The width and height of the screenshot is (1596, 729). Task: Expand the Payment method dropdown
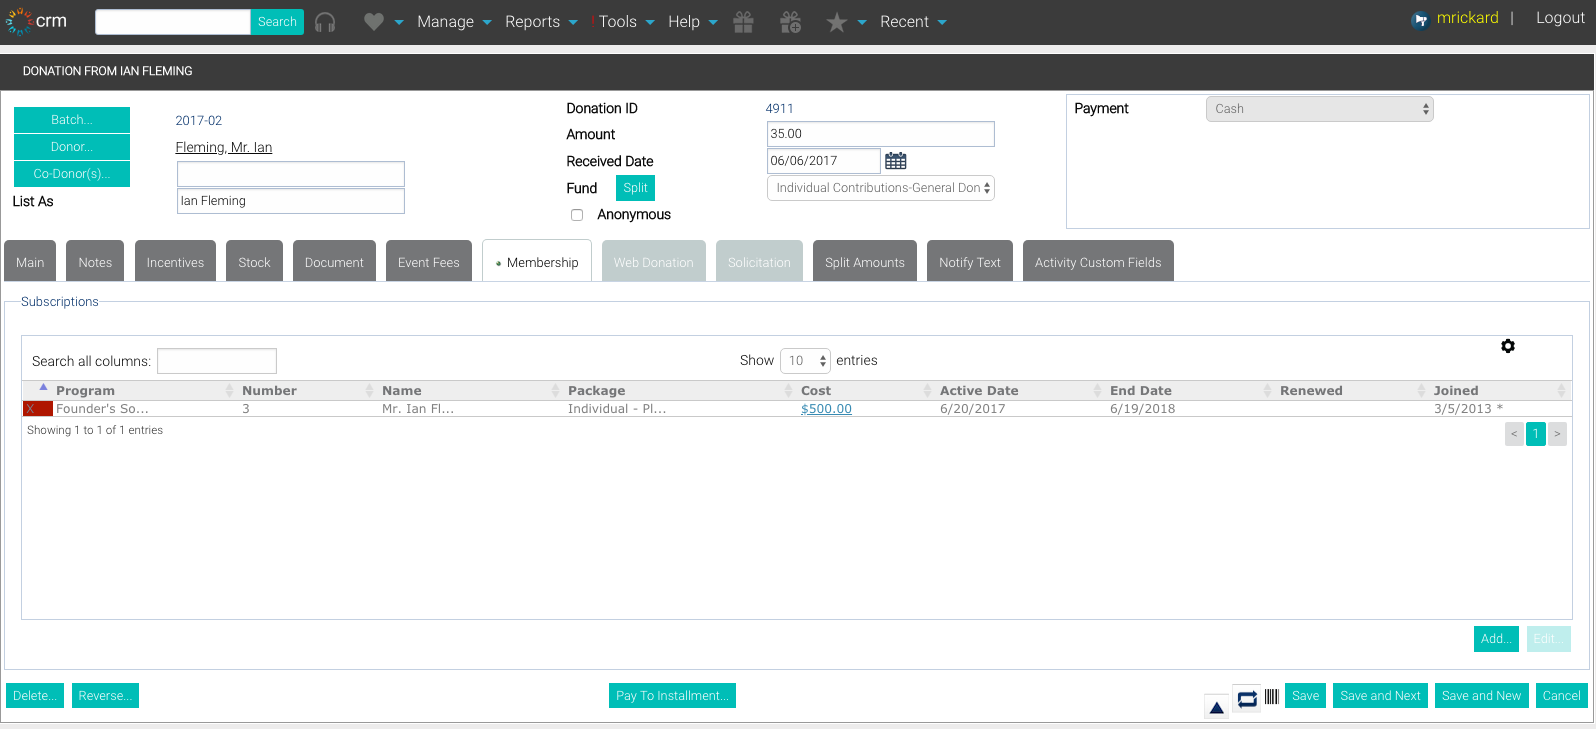(x=1320, y=109)
